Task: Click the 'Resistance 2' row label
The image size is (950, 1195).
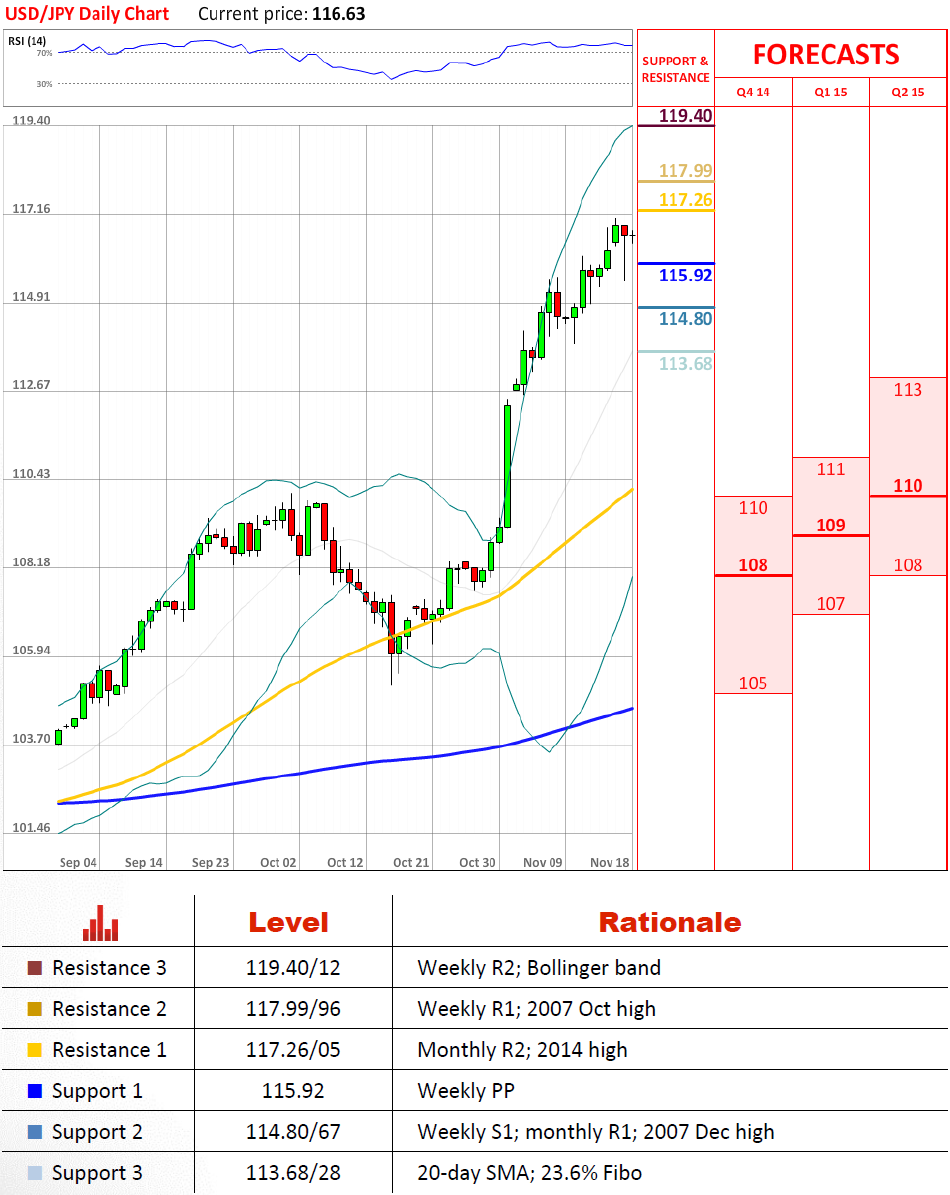Action: click(109, 1009)
